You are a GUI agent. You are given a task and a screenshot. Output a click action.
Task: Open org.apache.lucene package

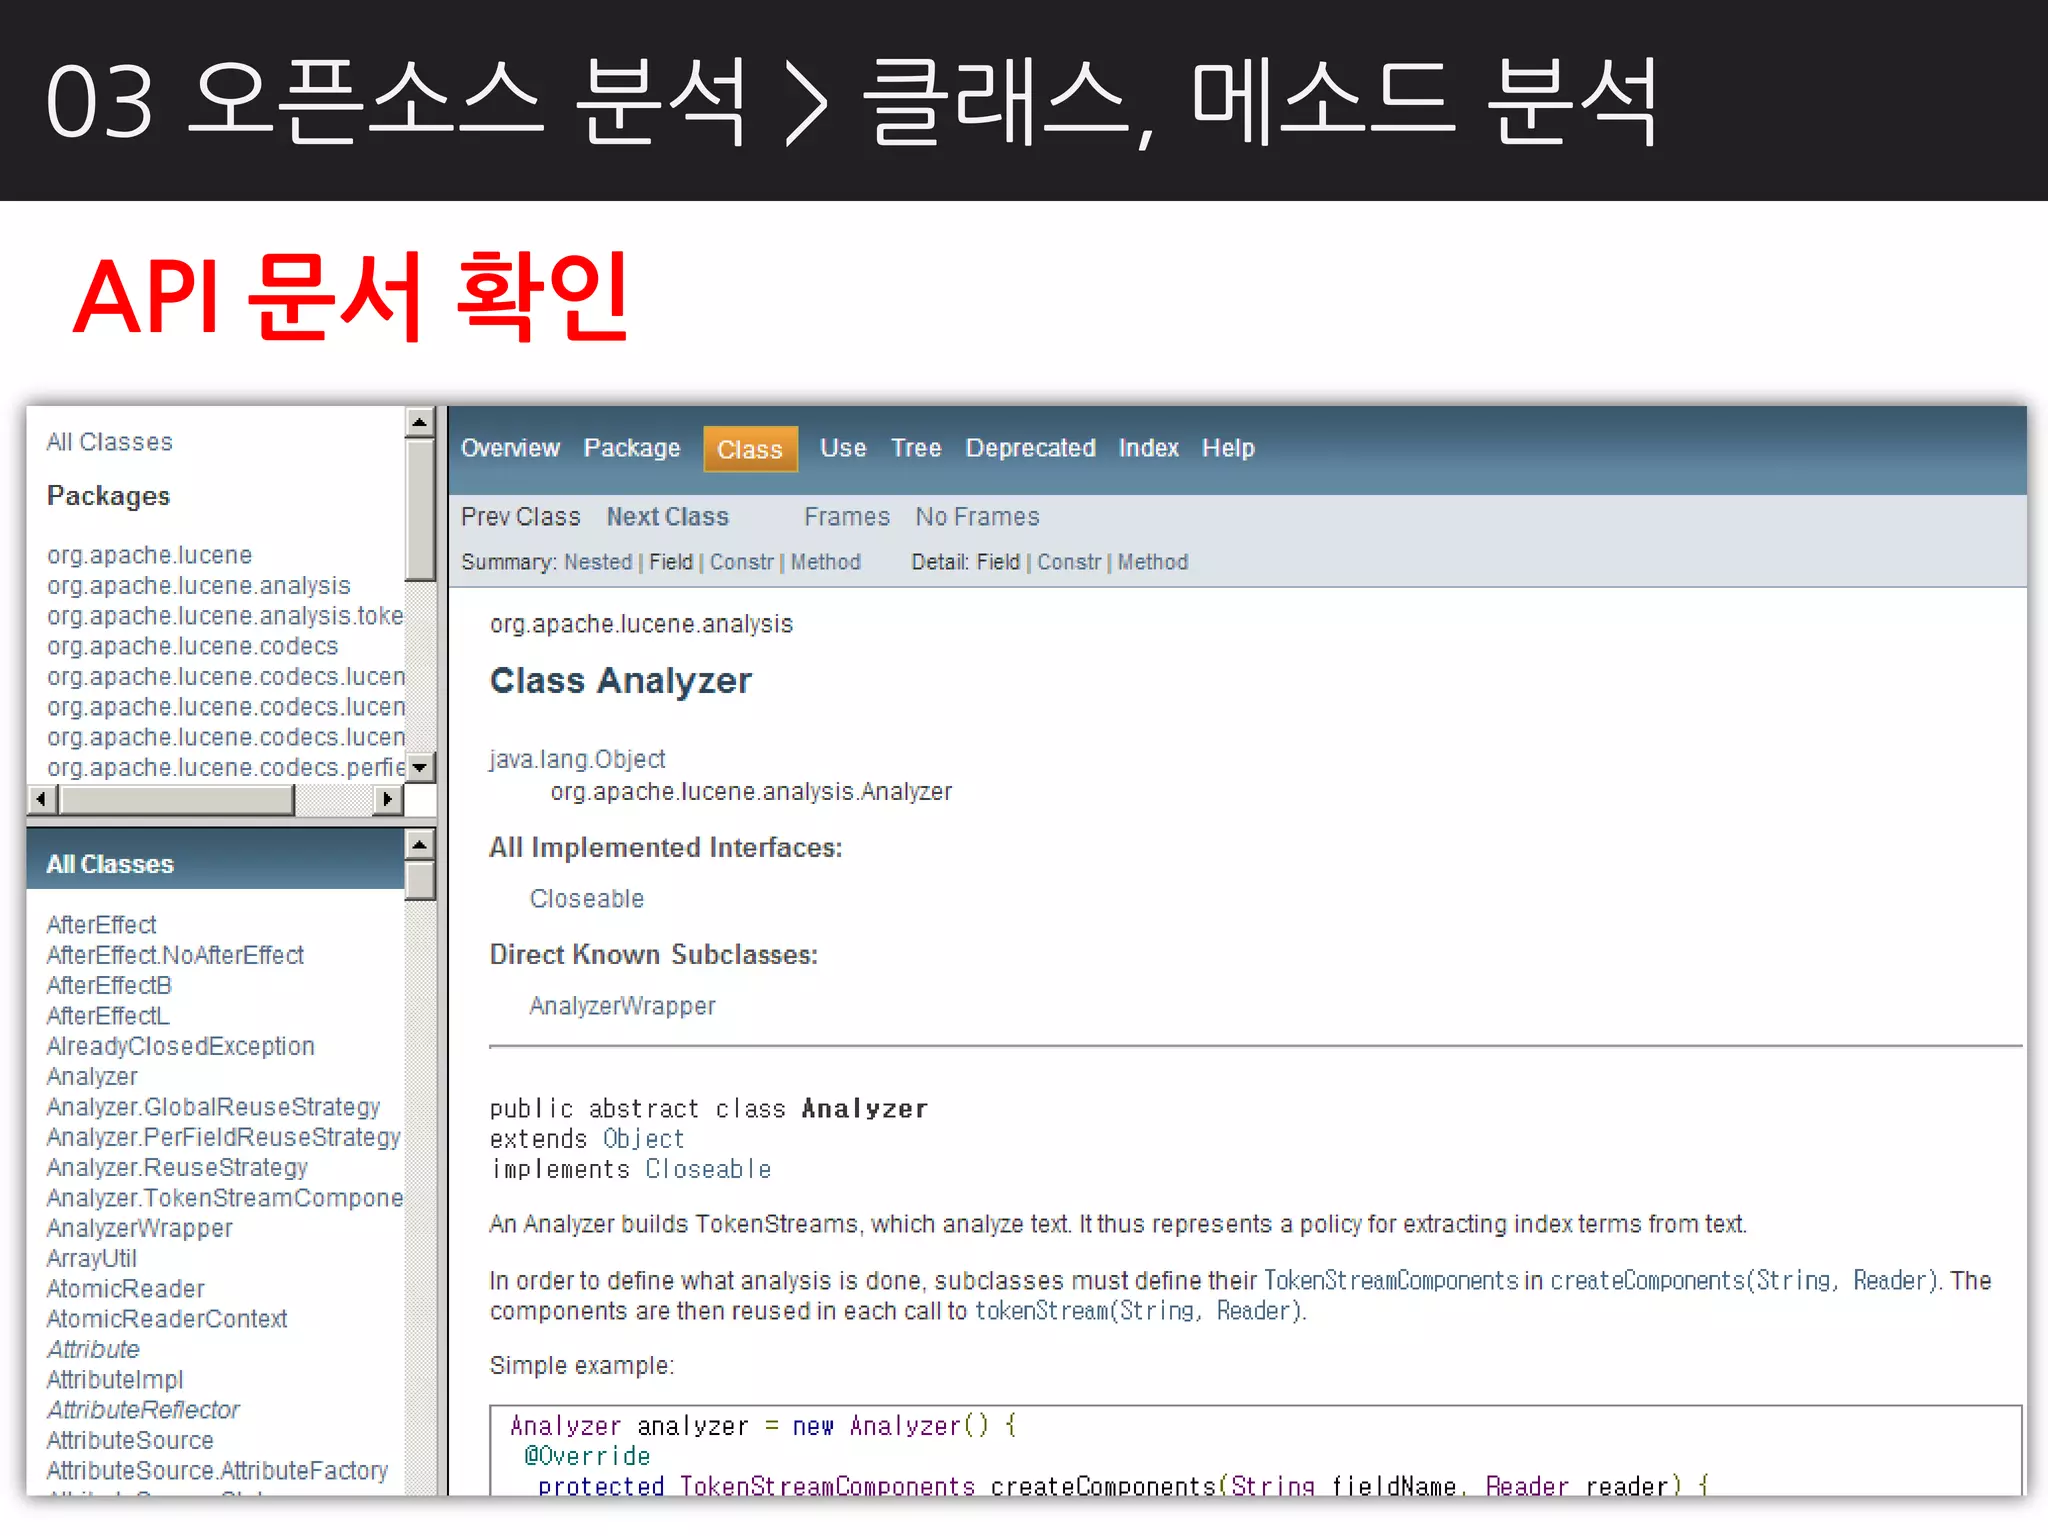point(149,555)
